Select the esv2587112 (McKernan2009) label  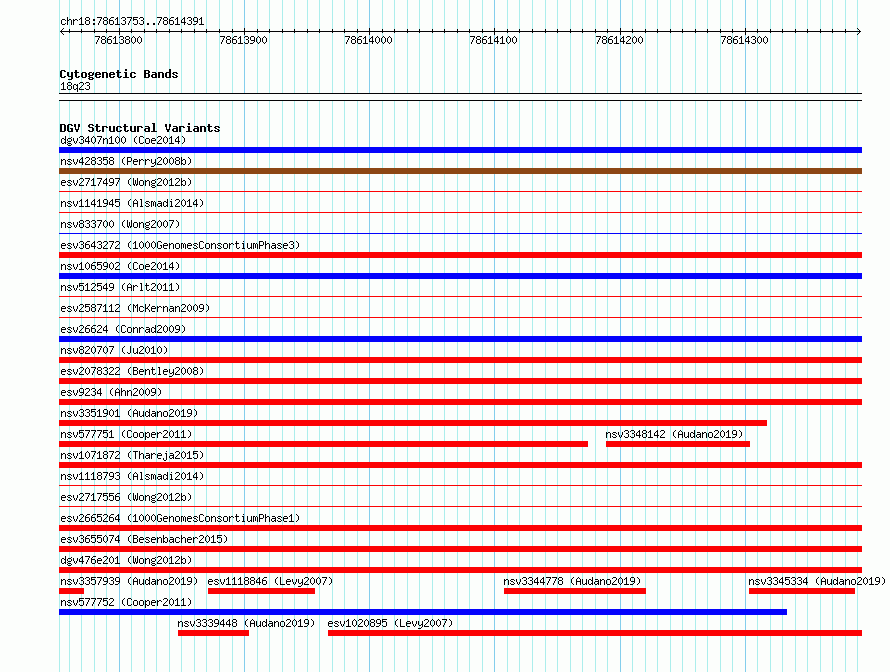point(135,308)
